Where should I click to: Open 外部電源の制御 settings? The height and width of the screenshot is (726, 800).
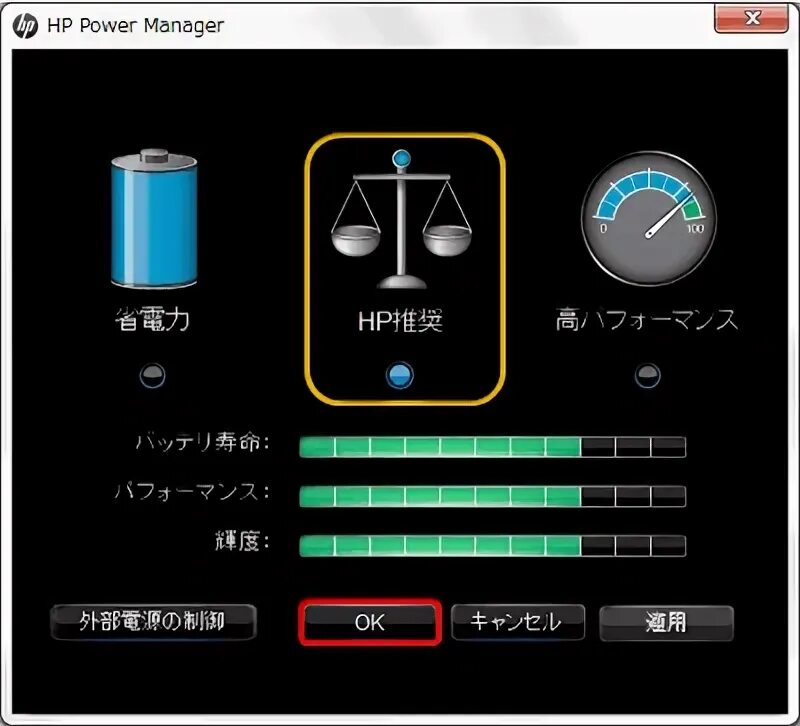pos(153,622)
